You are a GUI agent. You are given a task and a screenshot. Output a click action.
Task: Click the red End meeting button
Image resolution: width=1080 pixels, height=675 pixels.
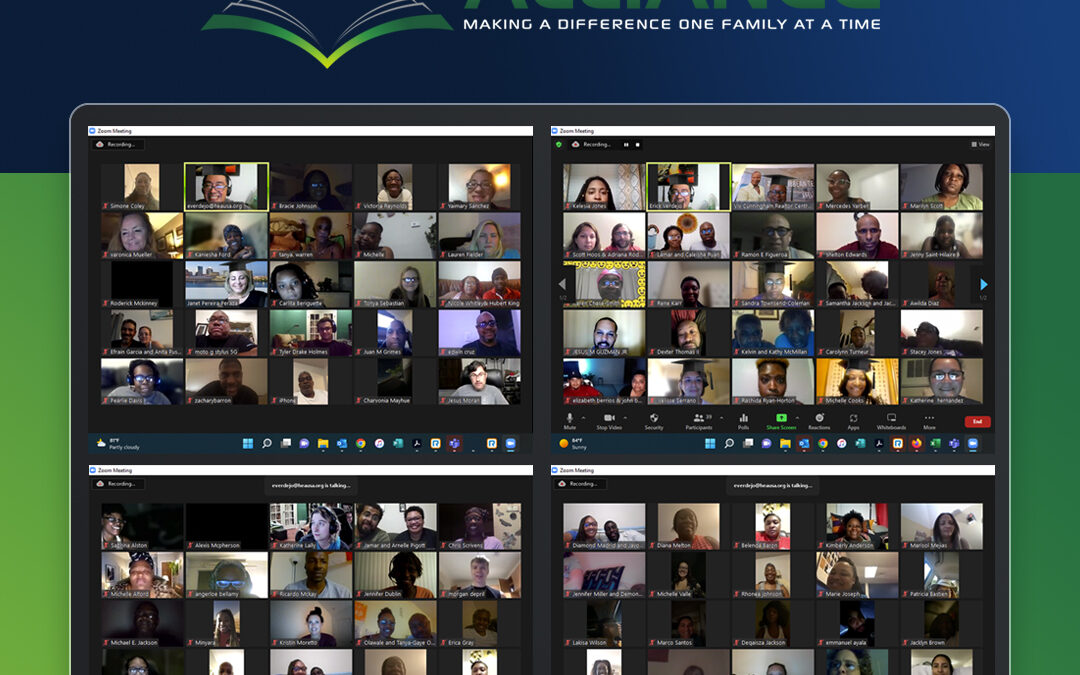click(977, 422)
